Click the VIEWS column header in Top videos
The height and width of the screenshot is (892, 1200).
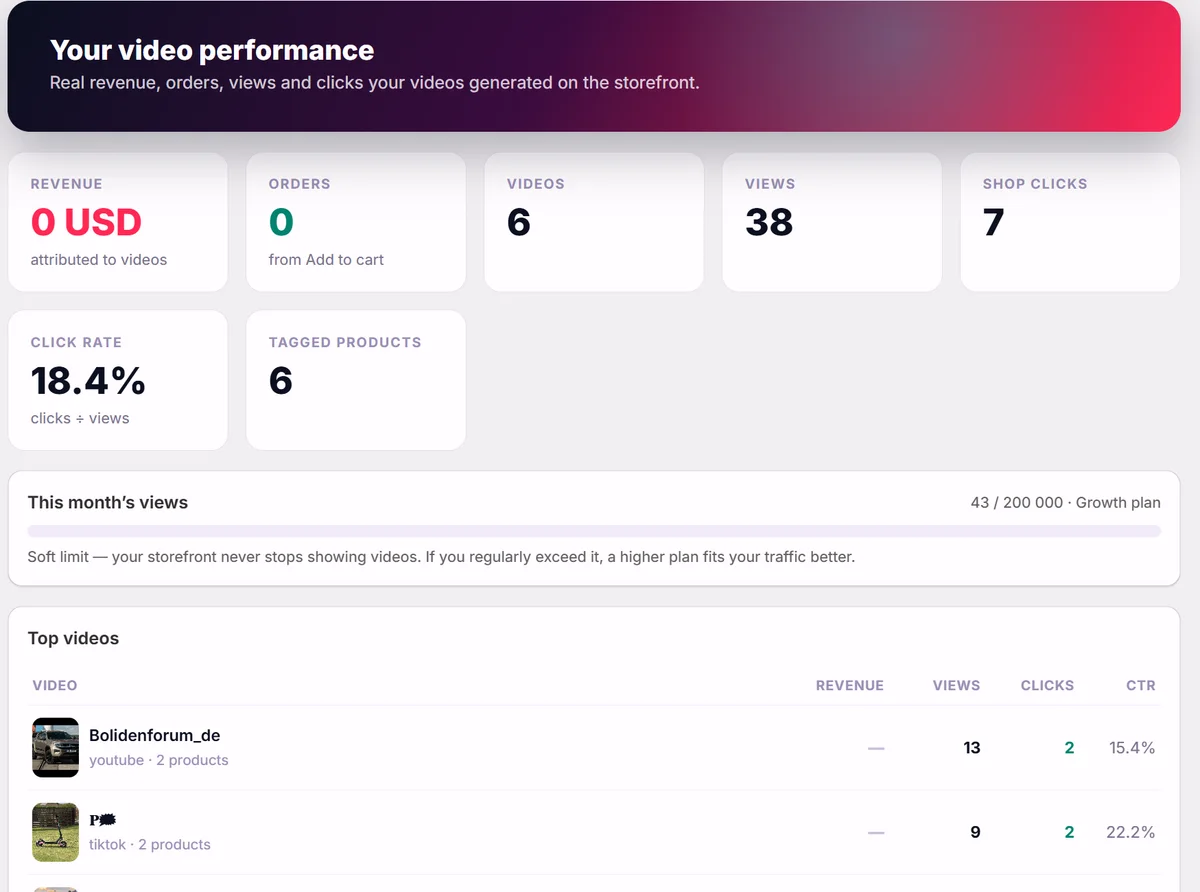(x=957, y=685)
